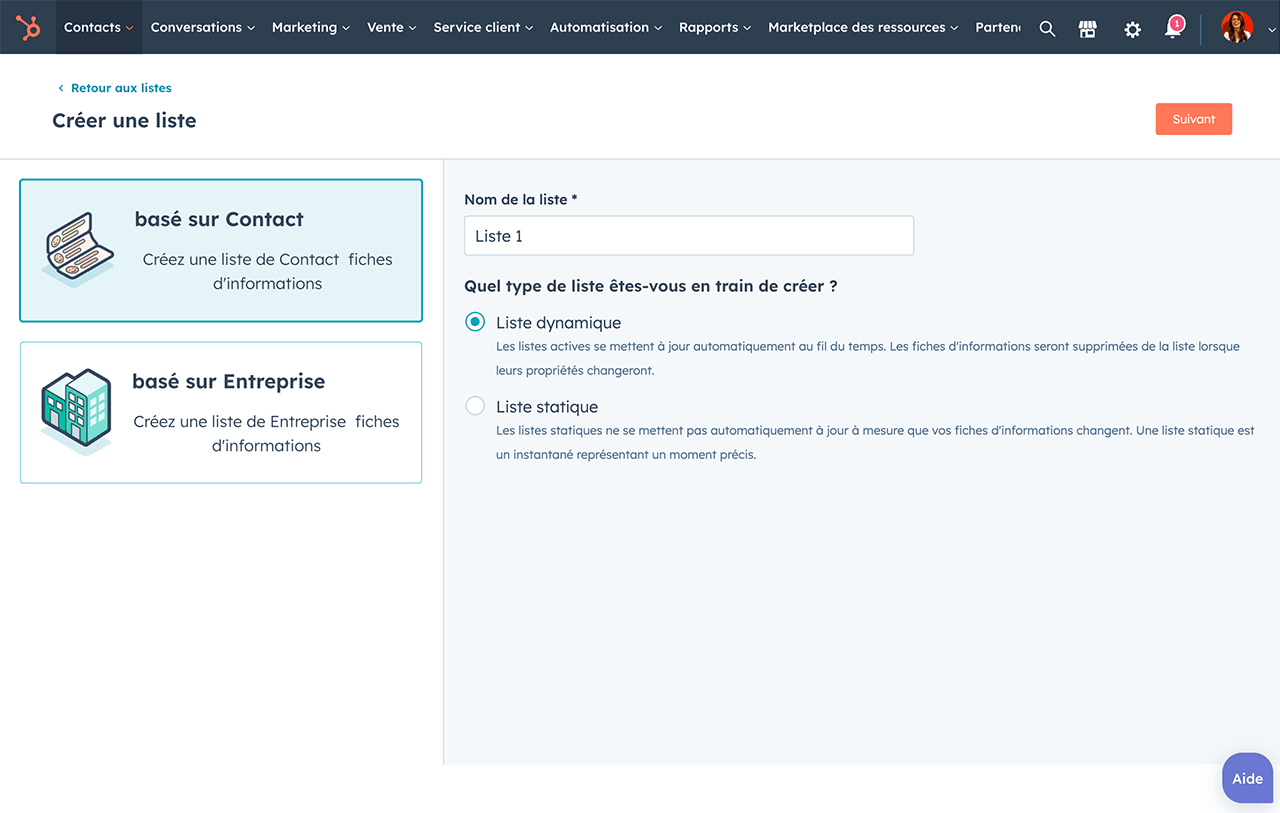Expand the Rapports menu
1280x813 pixels.
[715, 27]
